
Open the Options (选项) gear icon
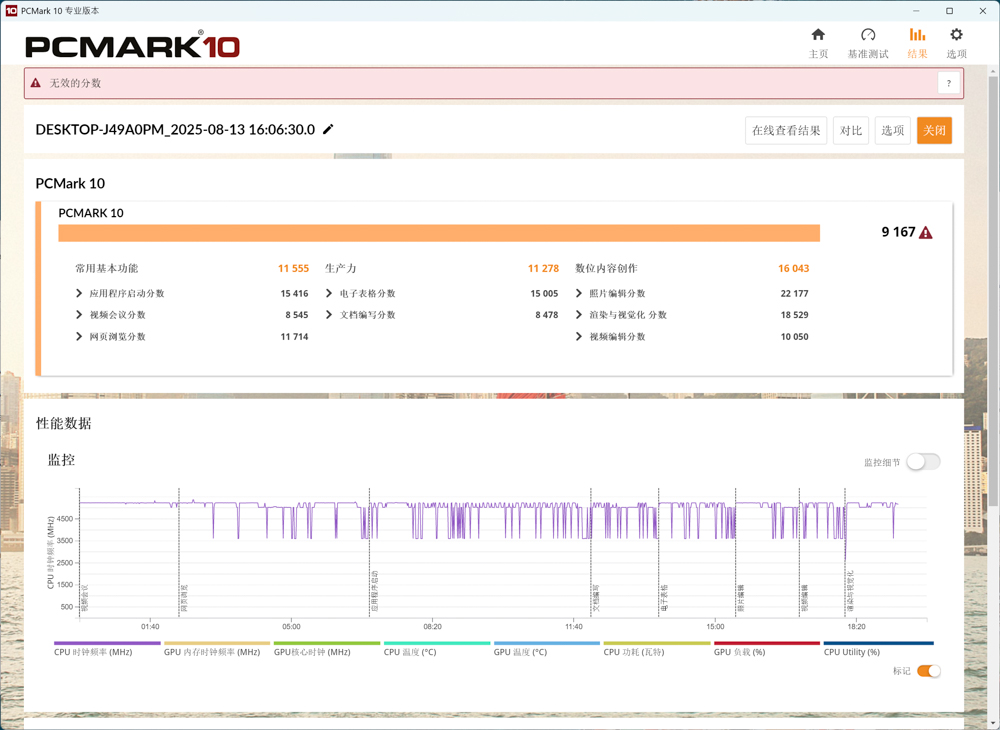956,36
